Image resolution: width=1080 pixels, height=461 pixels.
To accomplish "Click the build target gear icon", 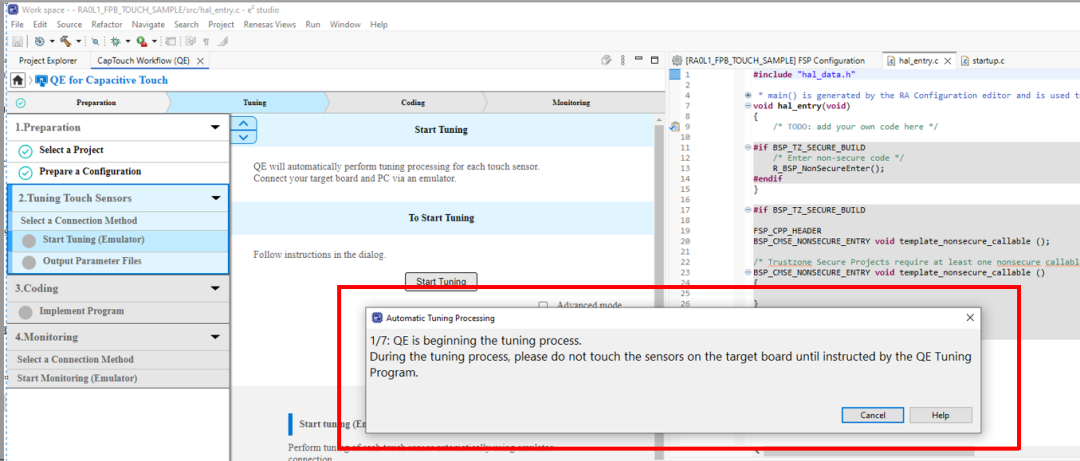I will (x=39, y=41).
